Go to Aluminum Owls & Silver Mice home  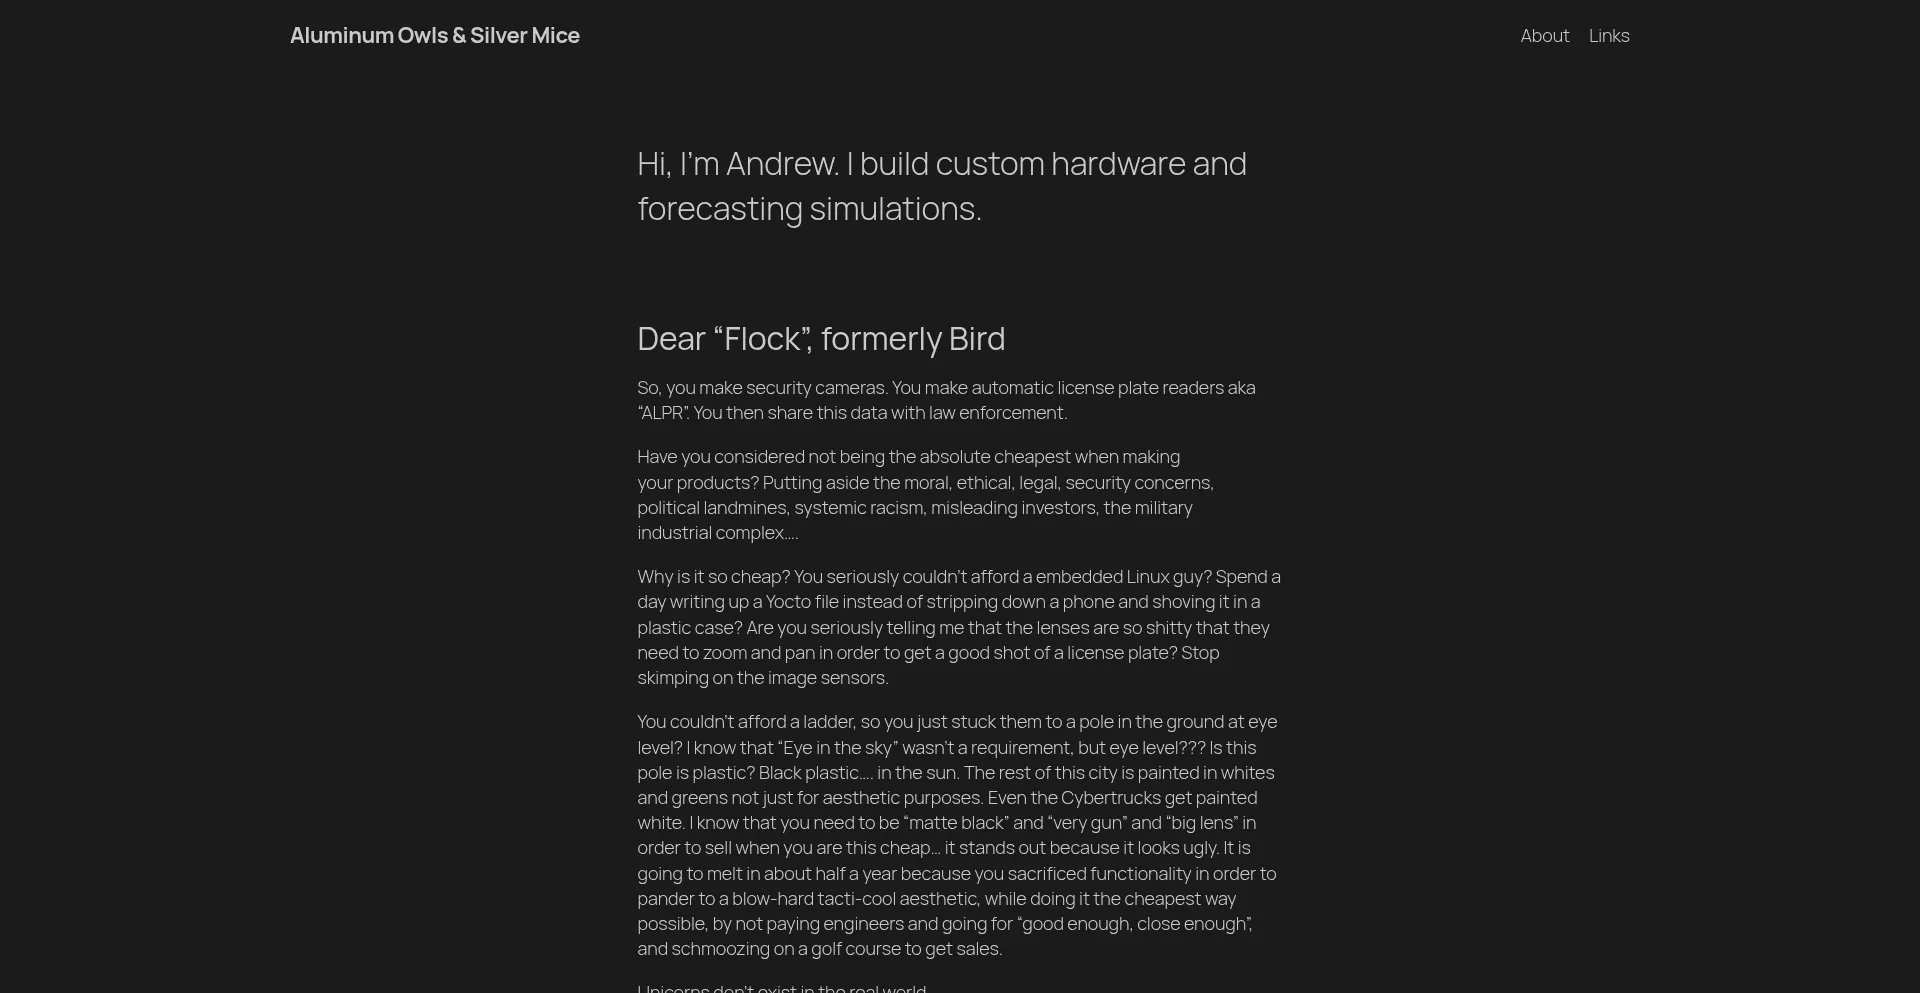tap(435, 35)
